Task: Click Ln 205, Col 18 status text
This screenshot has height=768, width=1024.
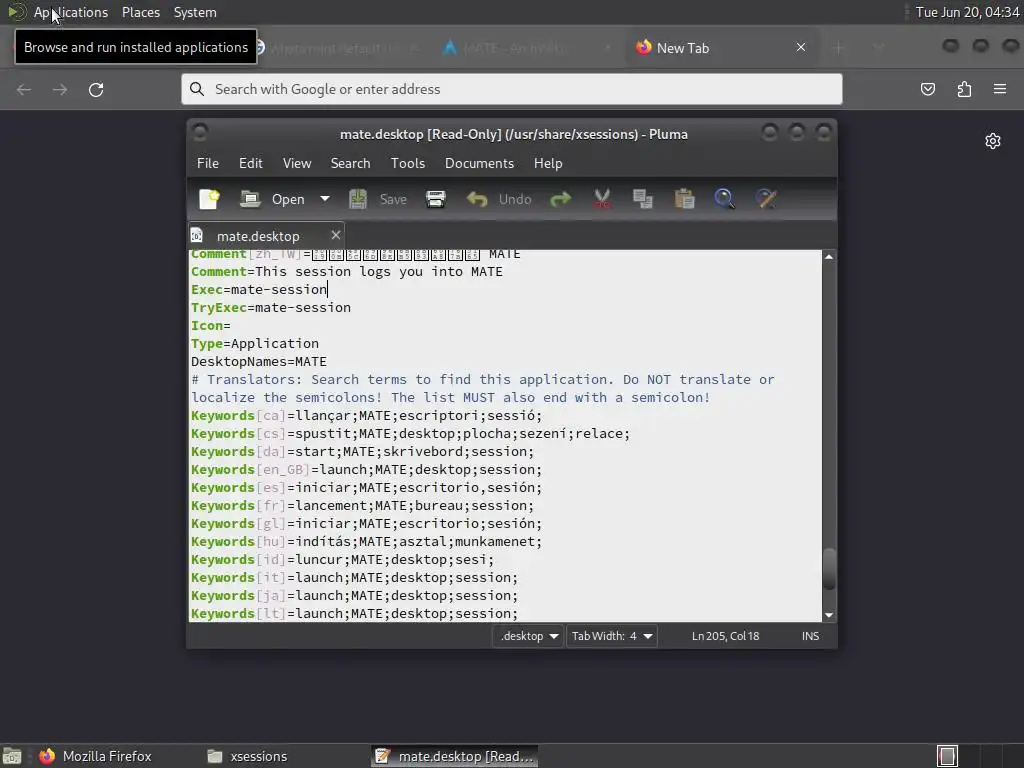Action: 726,636
